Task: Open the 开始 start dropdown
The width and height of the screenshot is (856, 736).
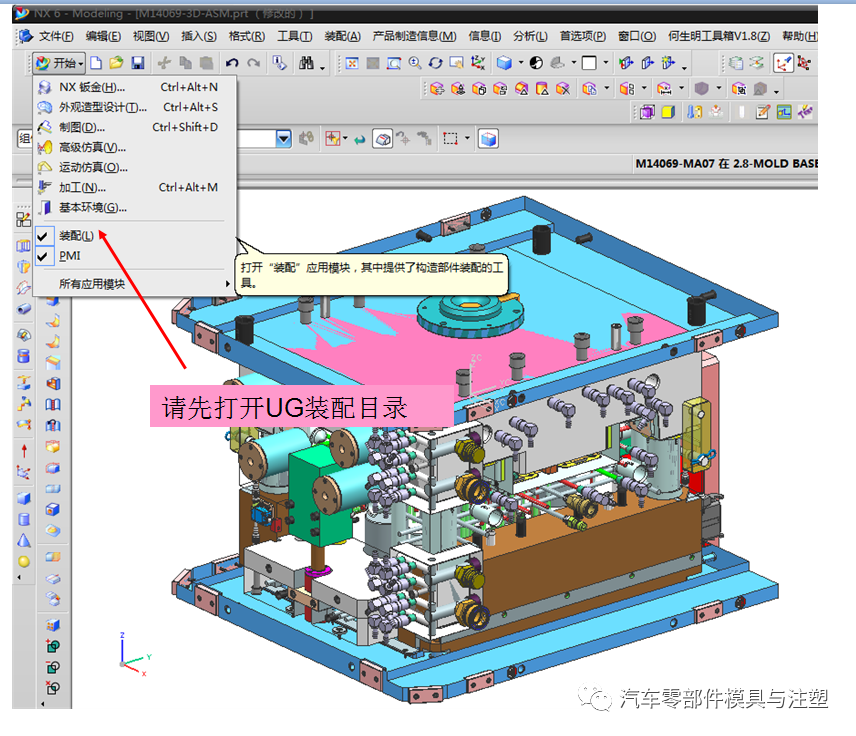Action: click(x=59, y=63)
